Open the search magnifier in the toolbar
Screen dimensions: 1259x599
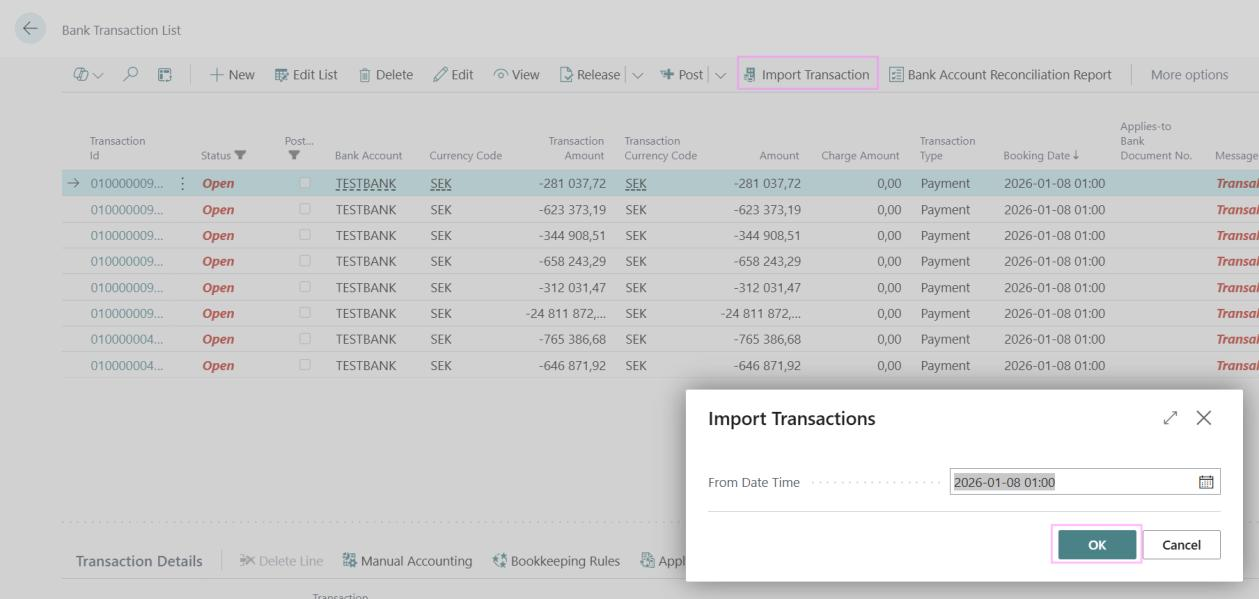point(129,75)
